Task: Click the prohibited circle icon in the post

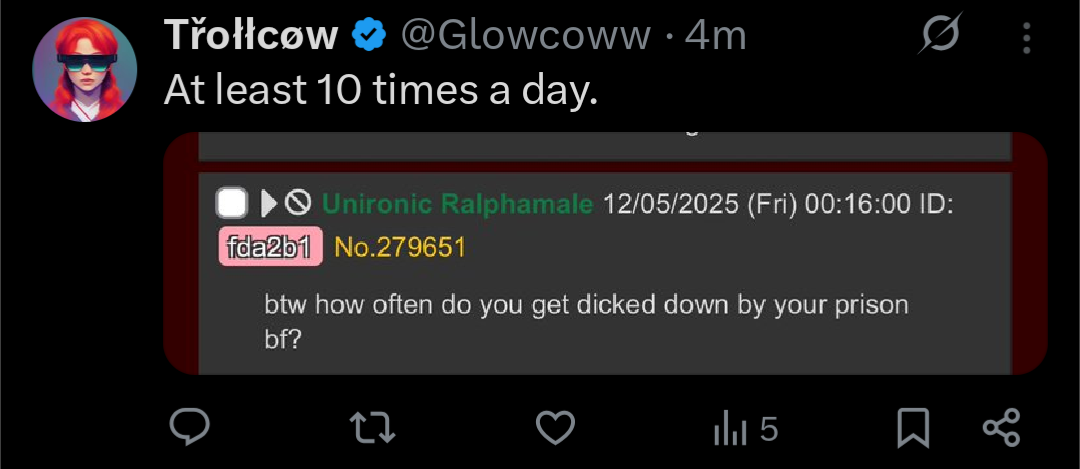Action: coord(298,204)
